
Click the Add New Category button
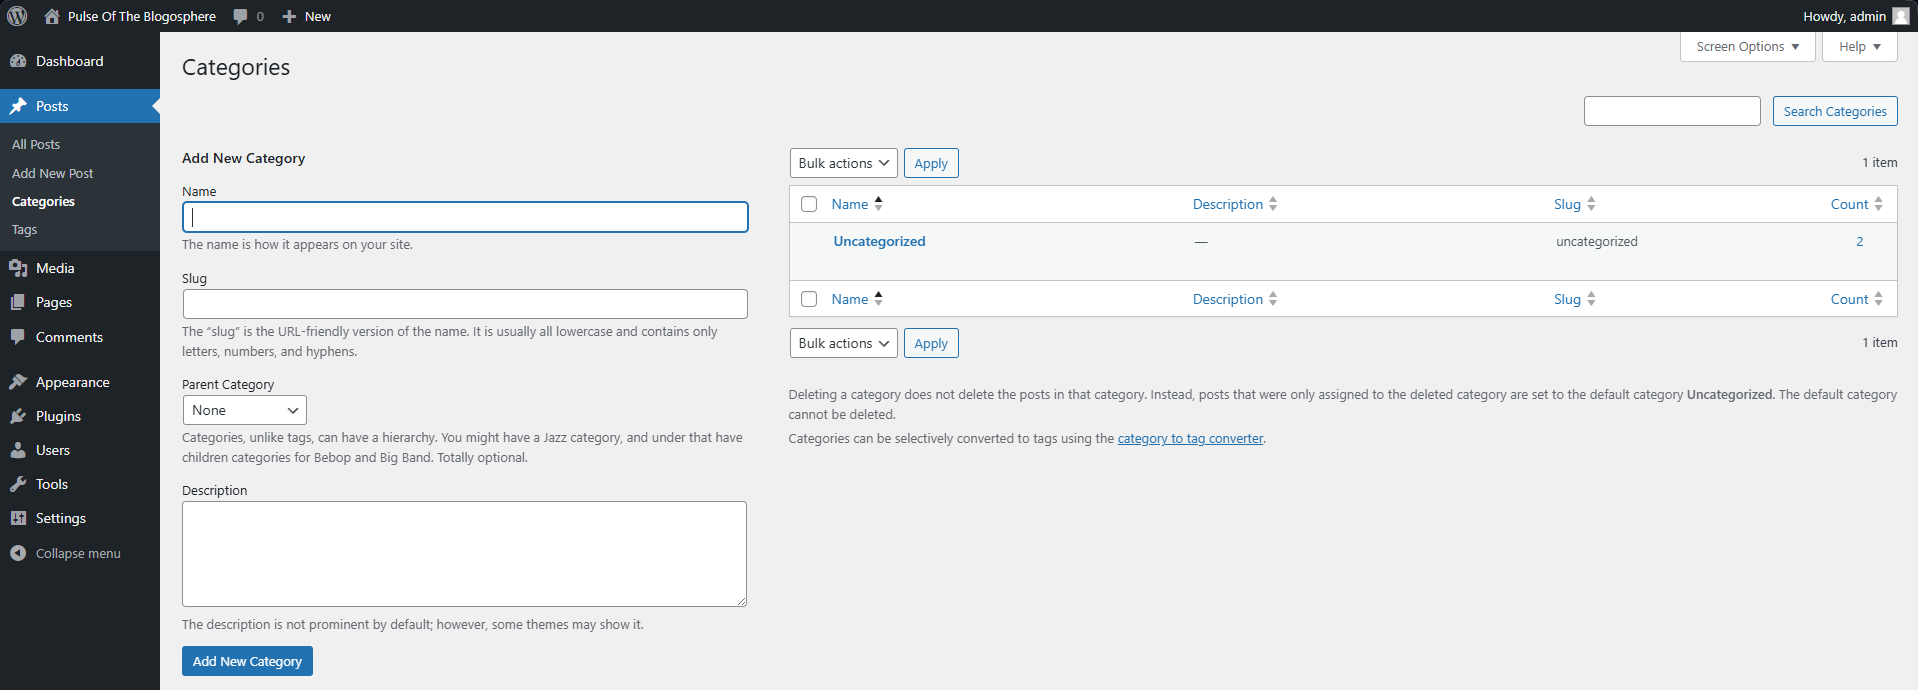(x=247, y=661)
